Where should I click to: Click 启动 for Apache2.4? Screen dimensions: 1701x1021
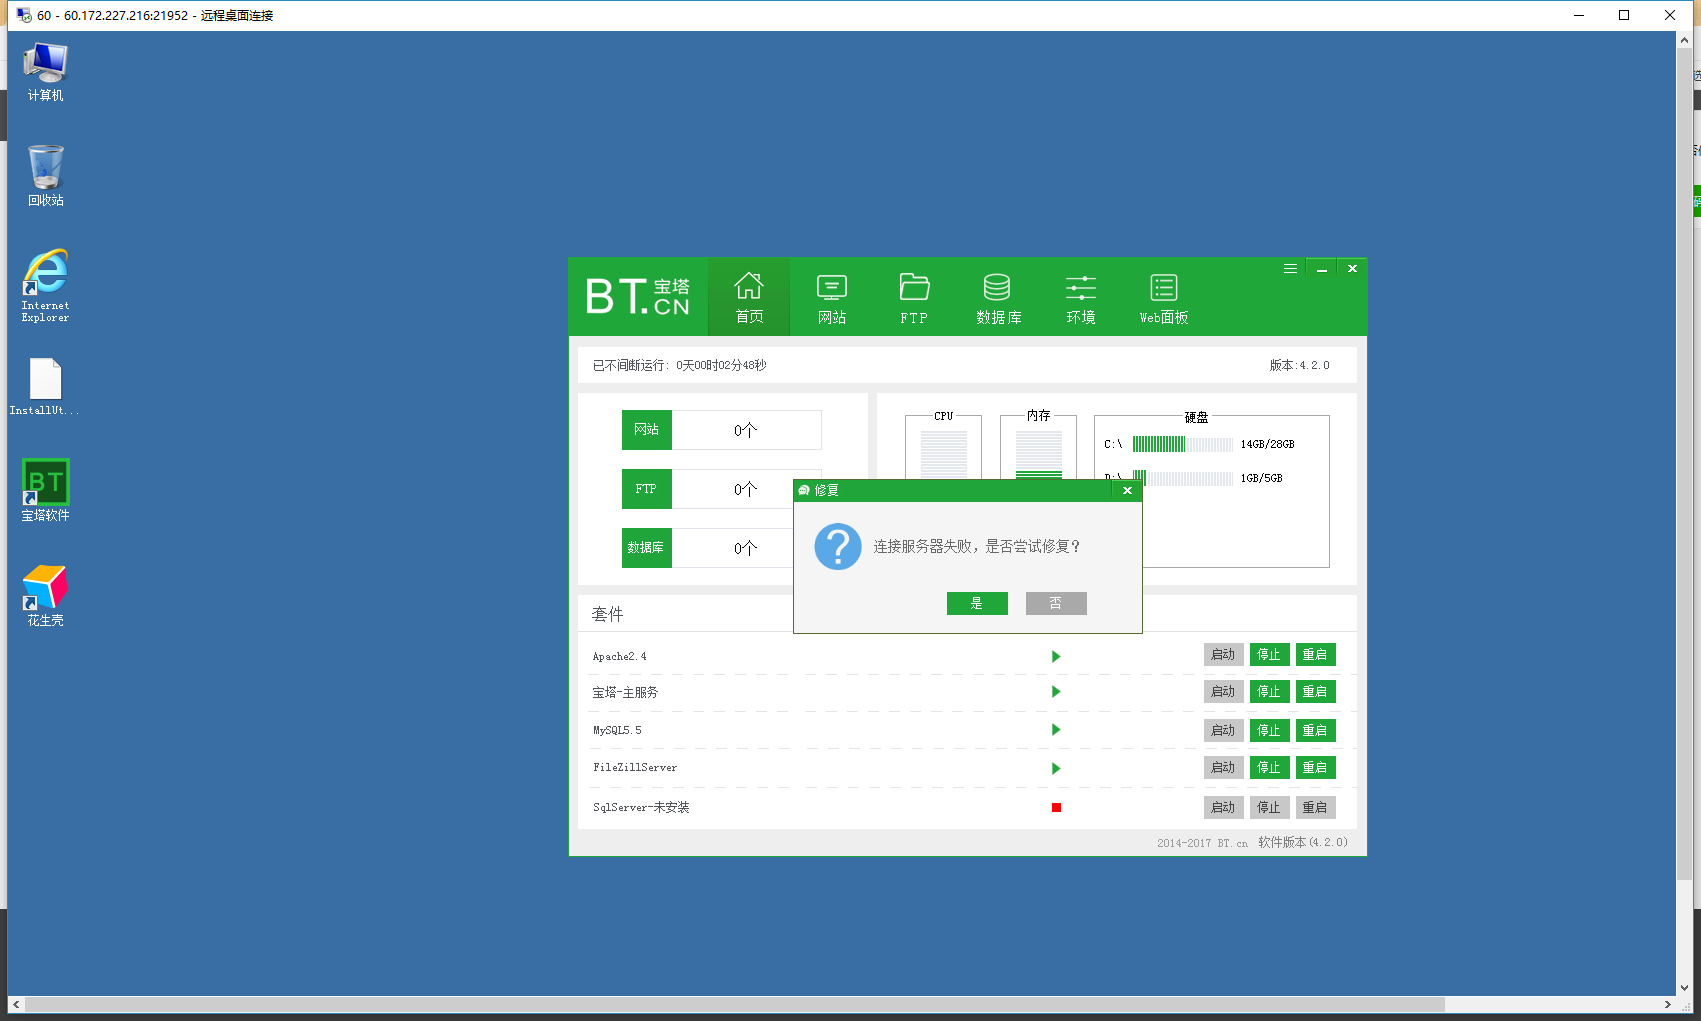click(1223, 655)
